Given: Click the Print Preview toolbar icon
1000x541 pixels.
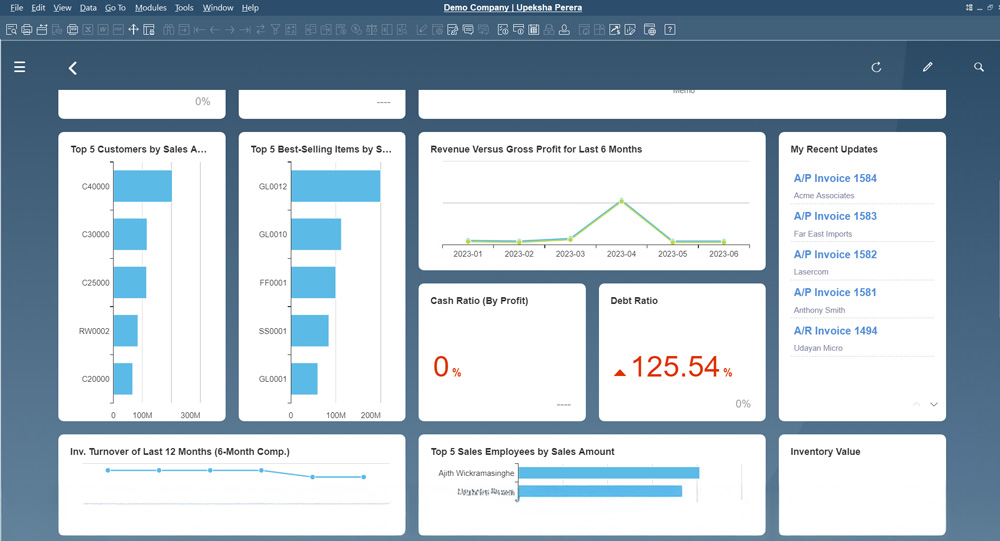Looking at the screenshot, I should (x=11, y=29).
